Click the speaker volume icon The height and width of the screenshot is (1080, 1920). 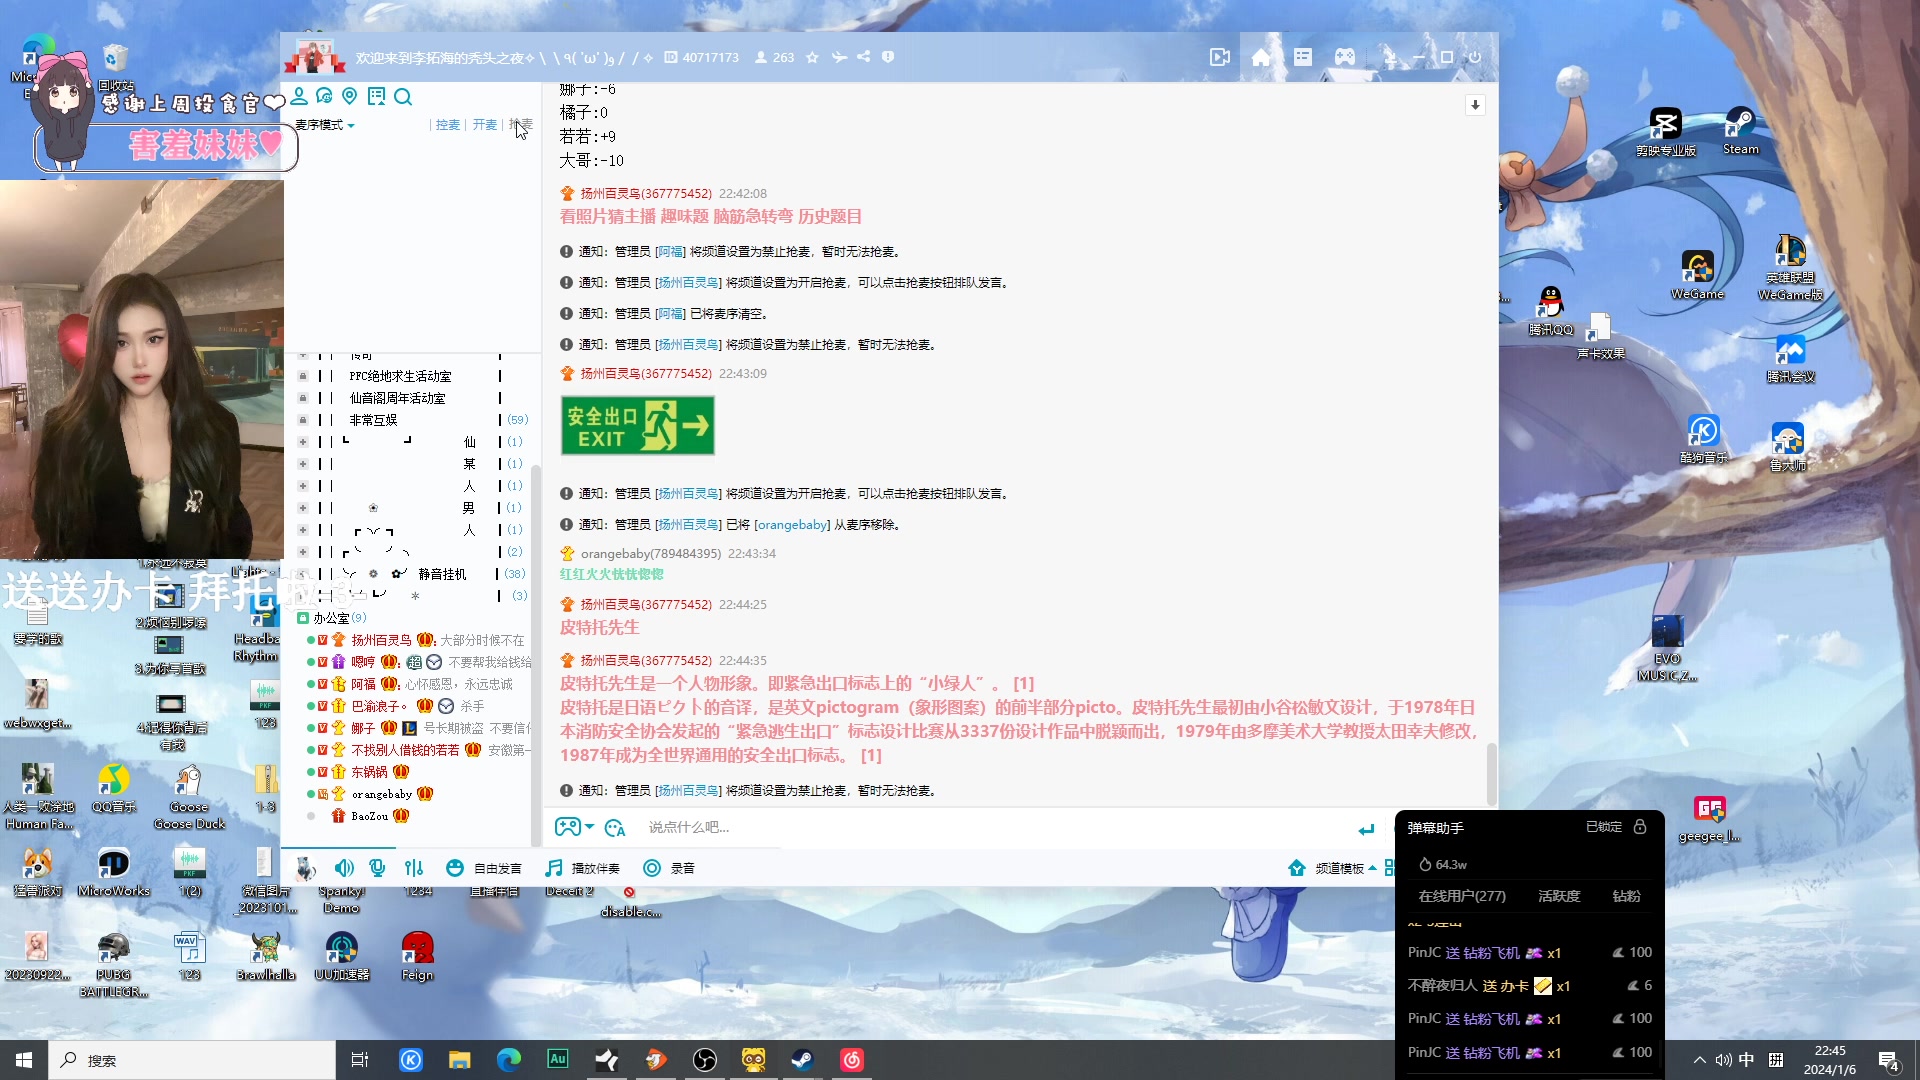(344, 868)
